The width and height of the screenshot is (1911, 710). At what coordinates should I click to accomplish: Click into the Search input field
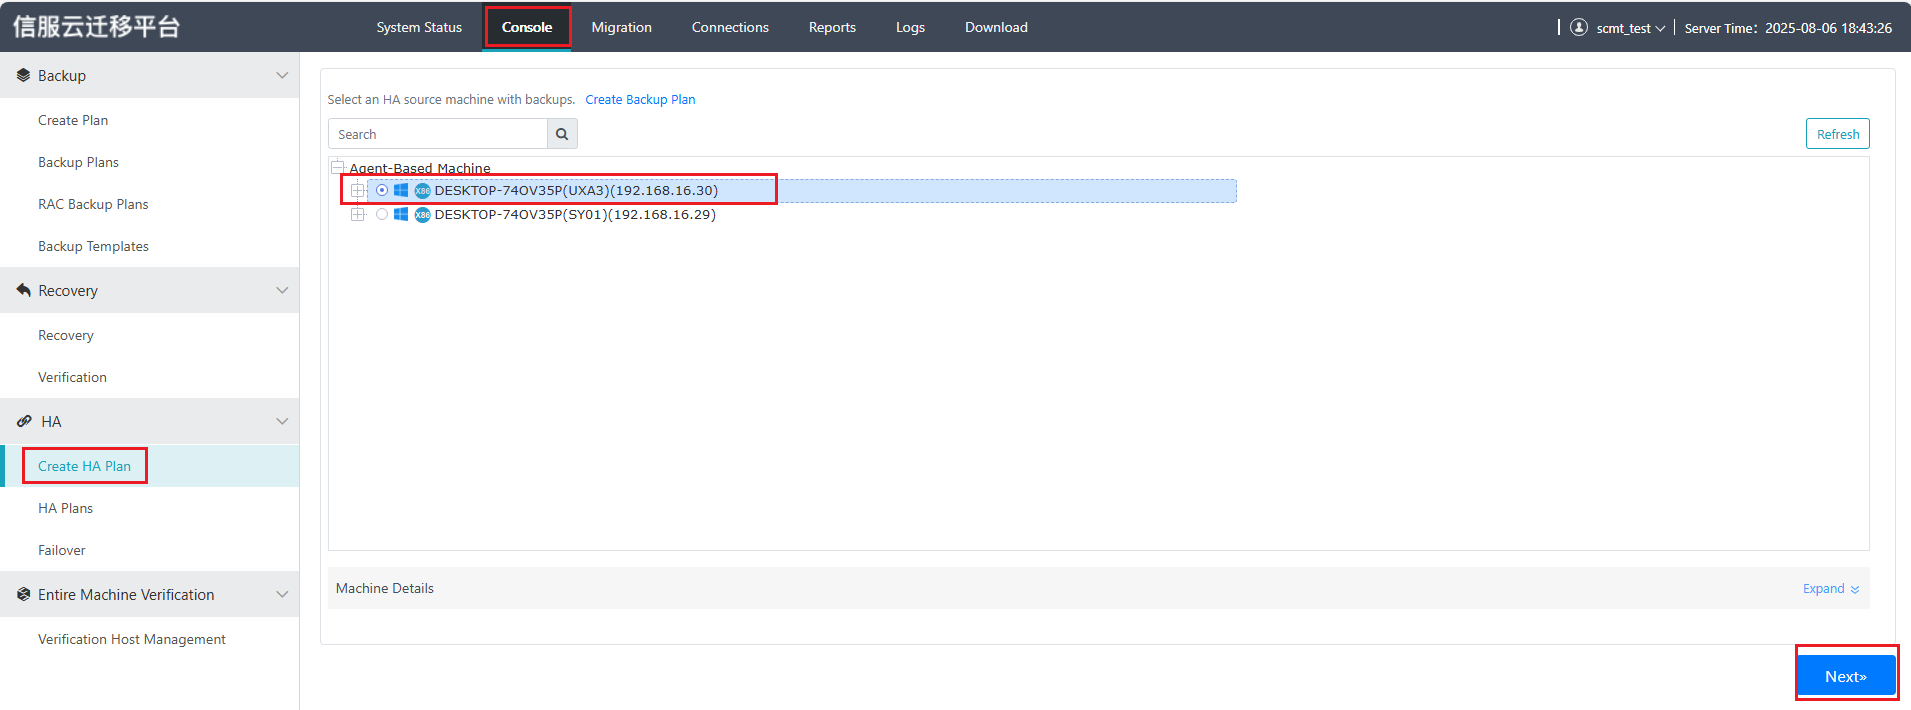pyautogui.click(x=438, y=134)
